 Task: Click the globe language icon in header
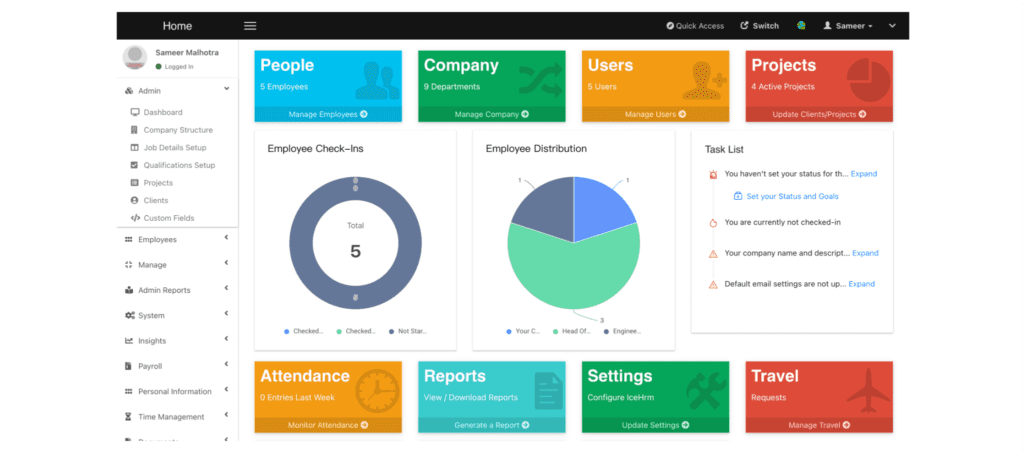(x=801, y=25)
